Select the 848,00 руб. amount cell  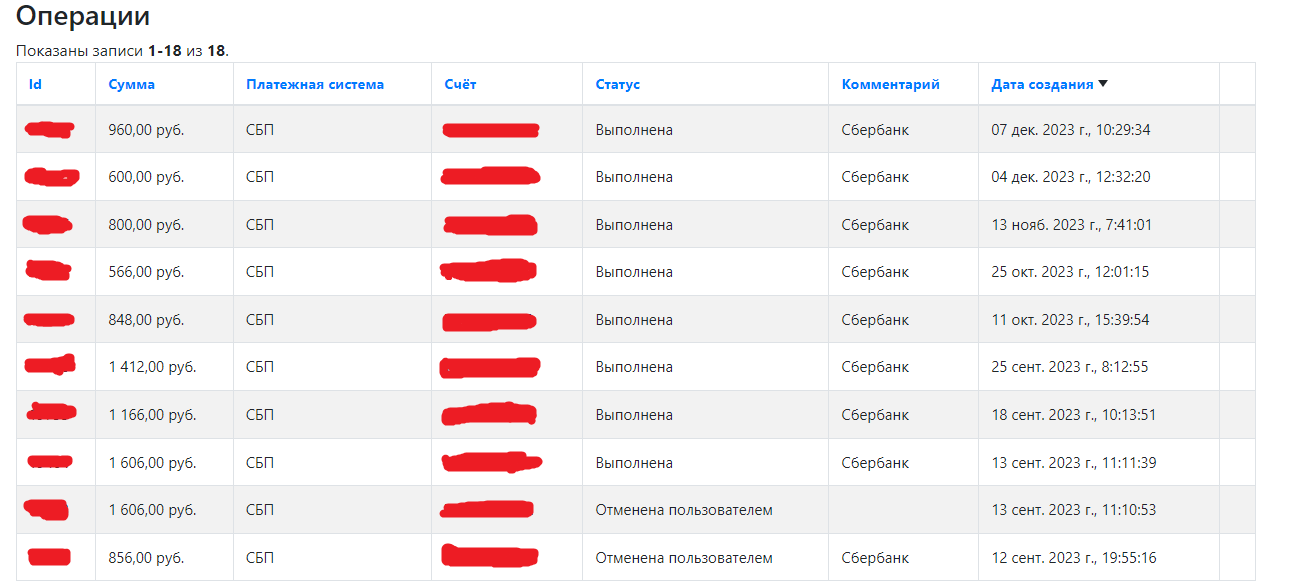tap(164, 320)
